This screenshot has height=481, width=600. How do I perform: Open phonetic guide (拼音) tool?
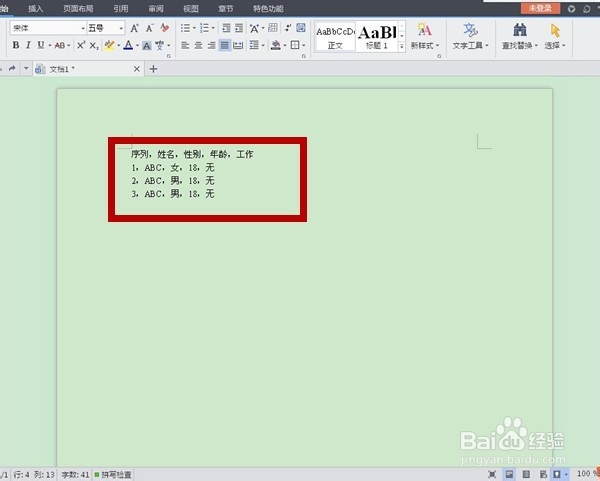click(x=160, y=46)
